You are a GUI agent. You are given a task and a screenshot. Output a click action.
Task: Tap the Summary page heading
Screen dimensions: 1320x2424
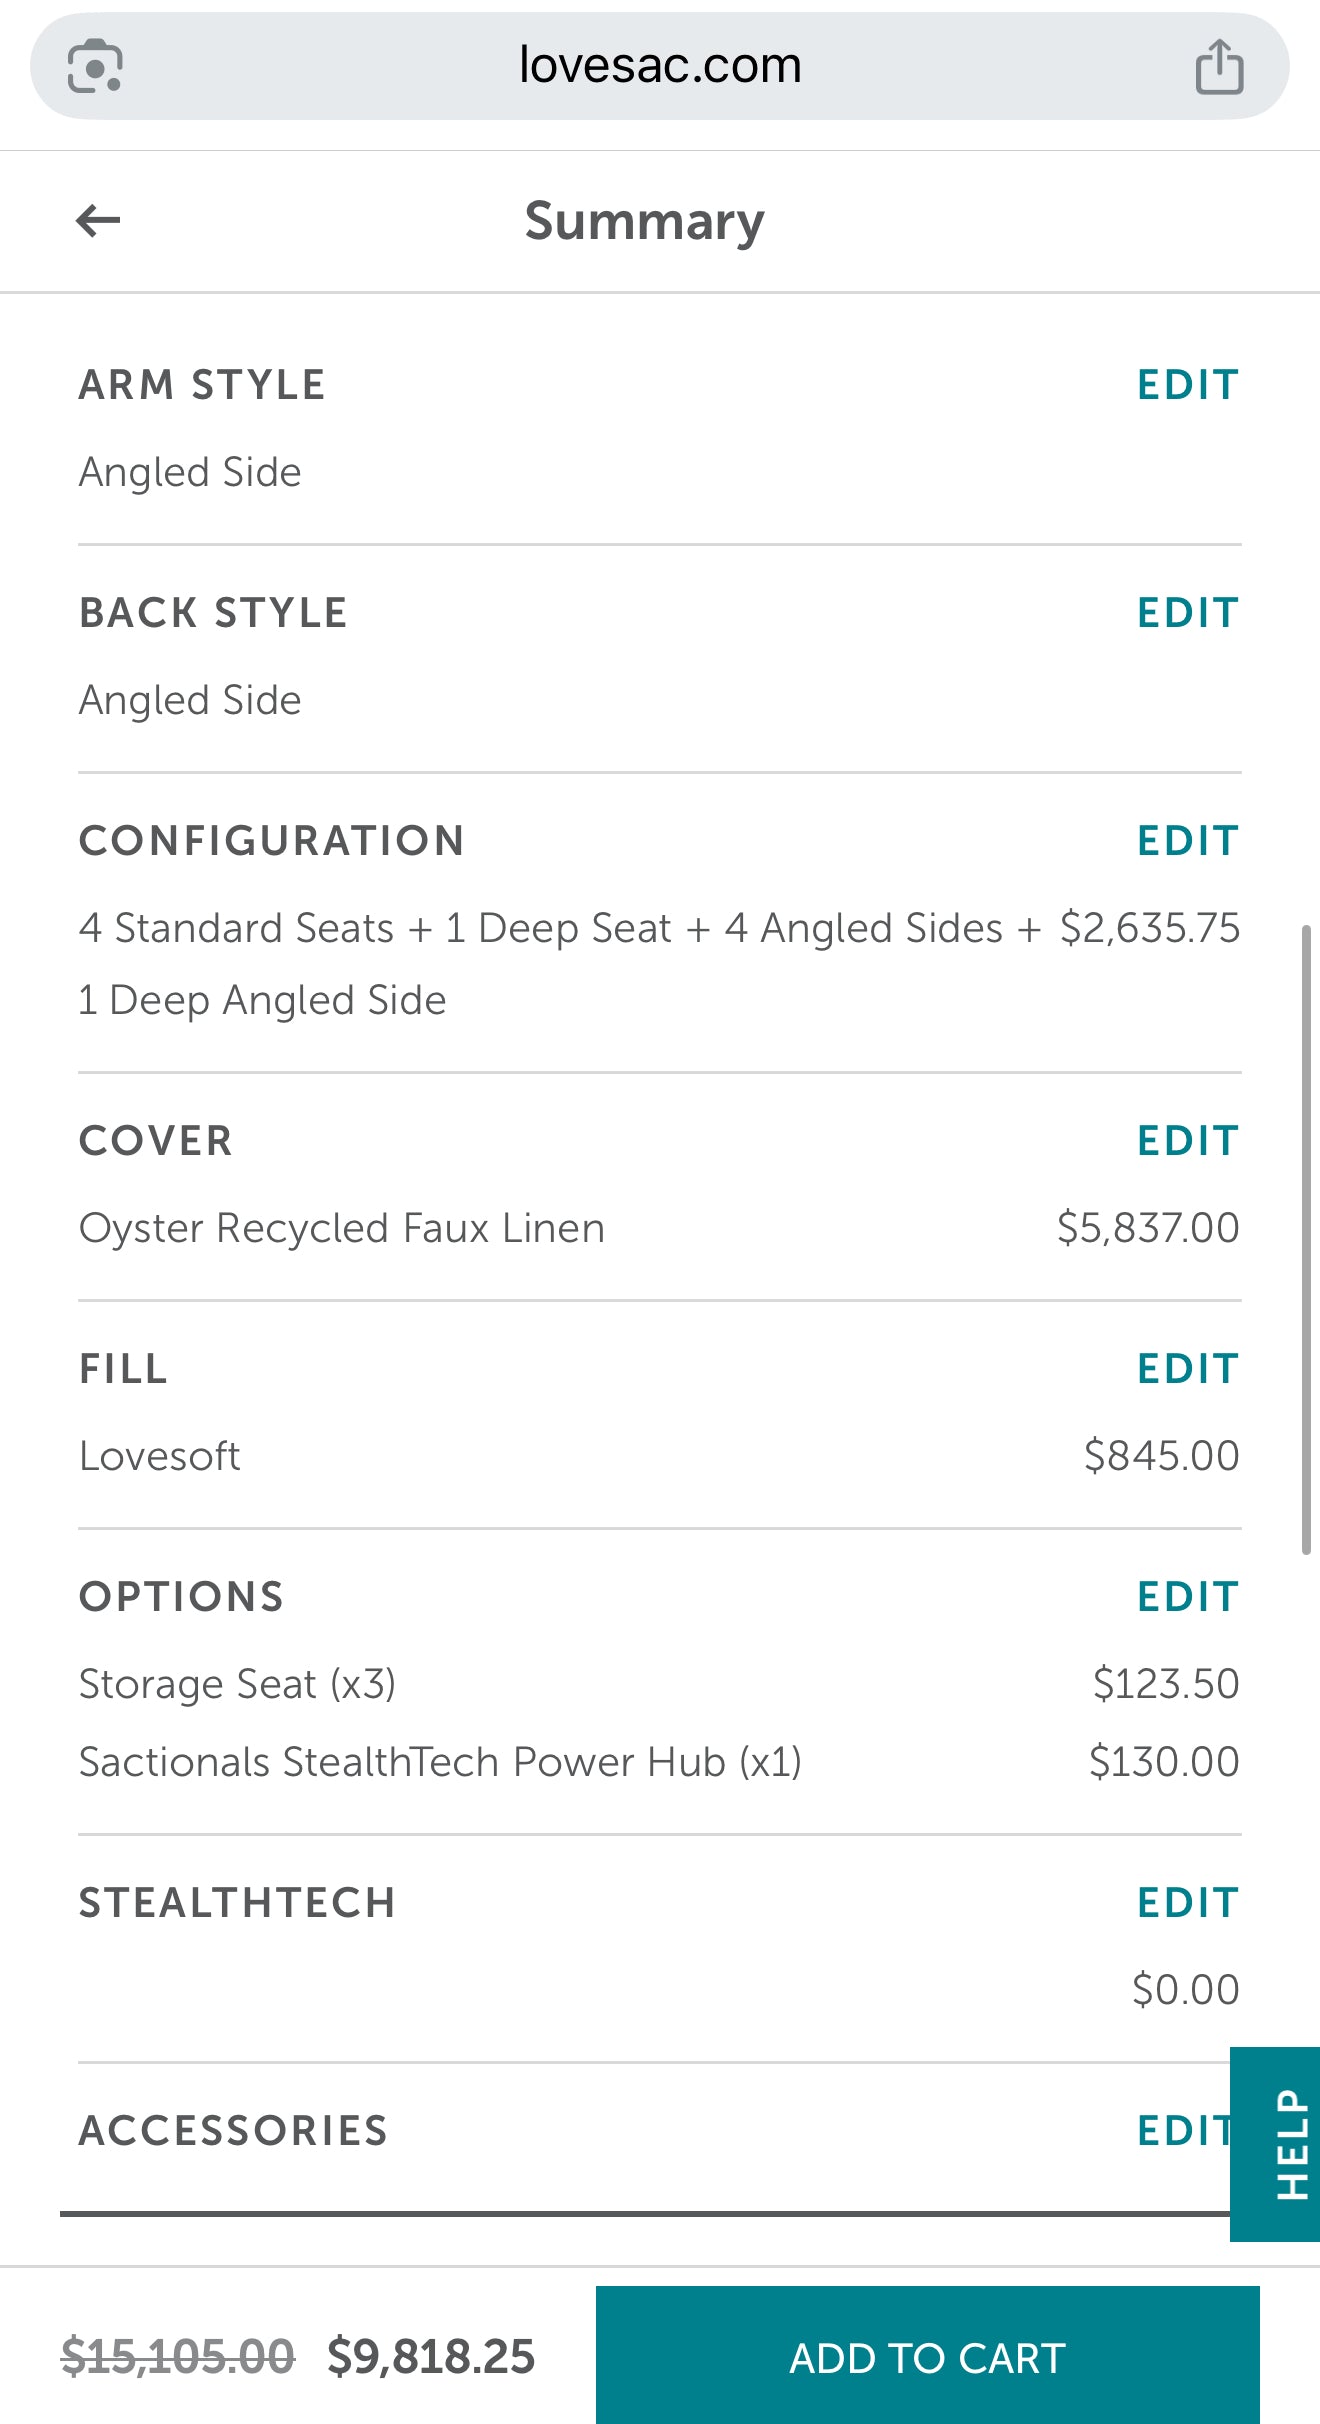tap(645, 221)
